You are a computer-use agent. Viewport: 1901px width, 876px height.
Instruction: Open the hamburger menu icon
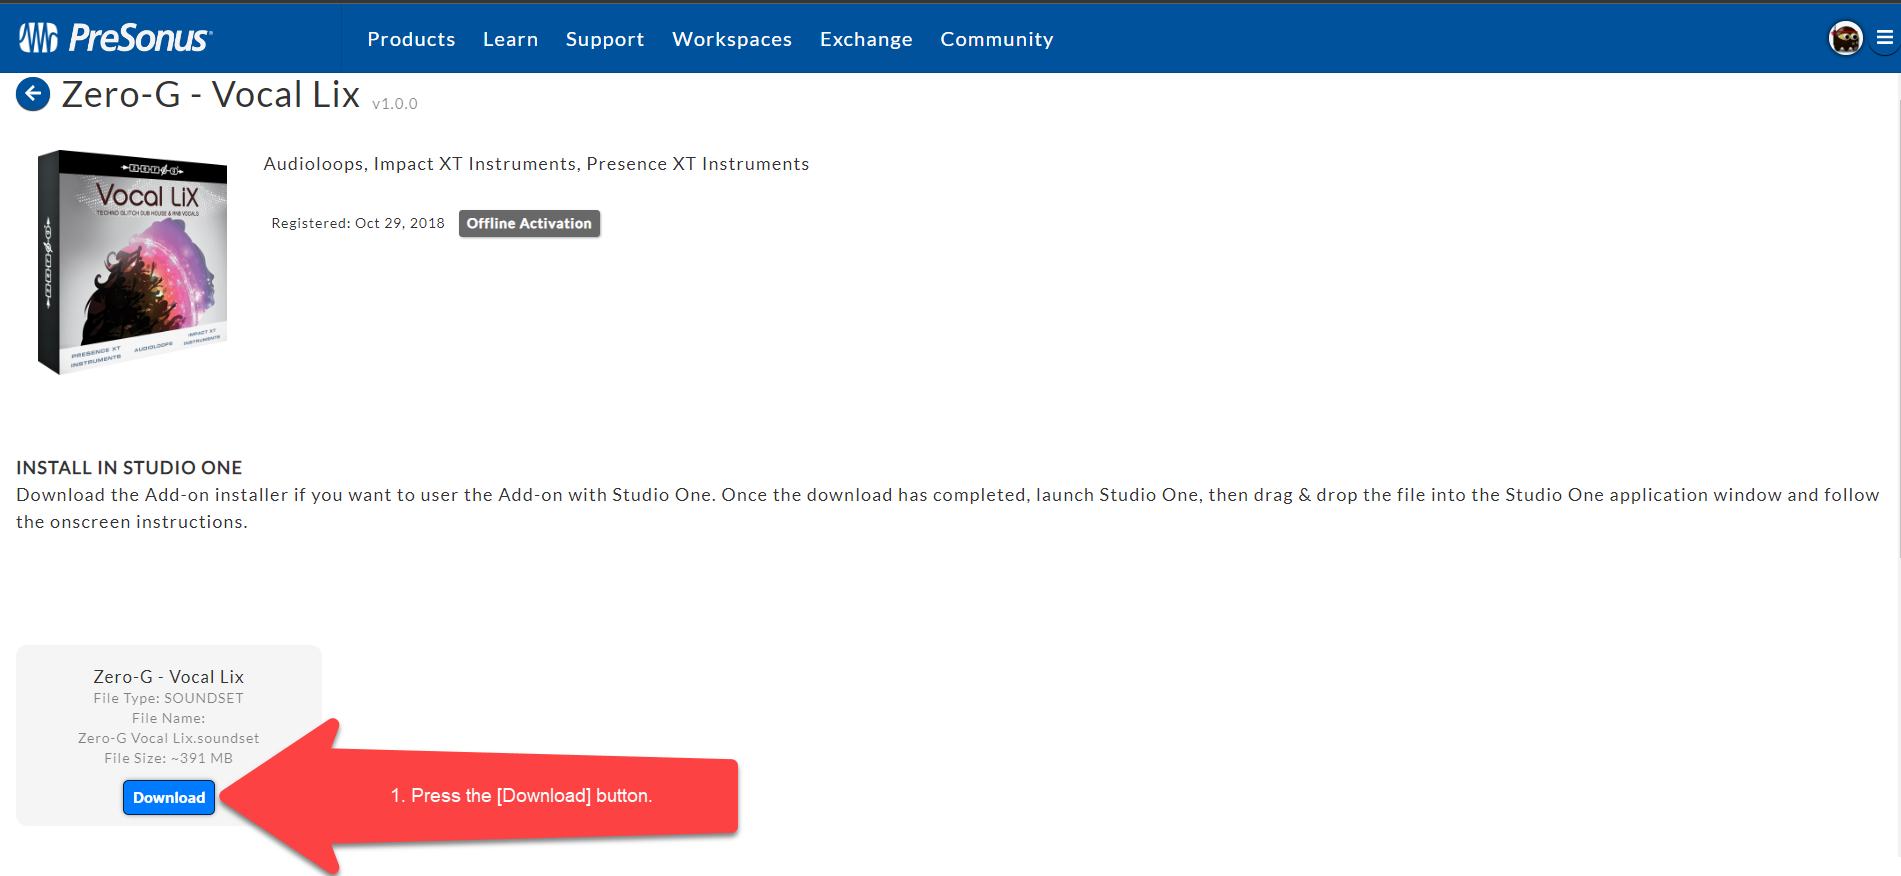(x=1884, y=38)
